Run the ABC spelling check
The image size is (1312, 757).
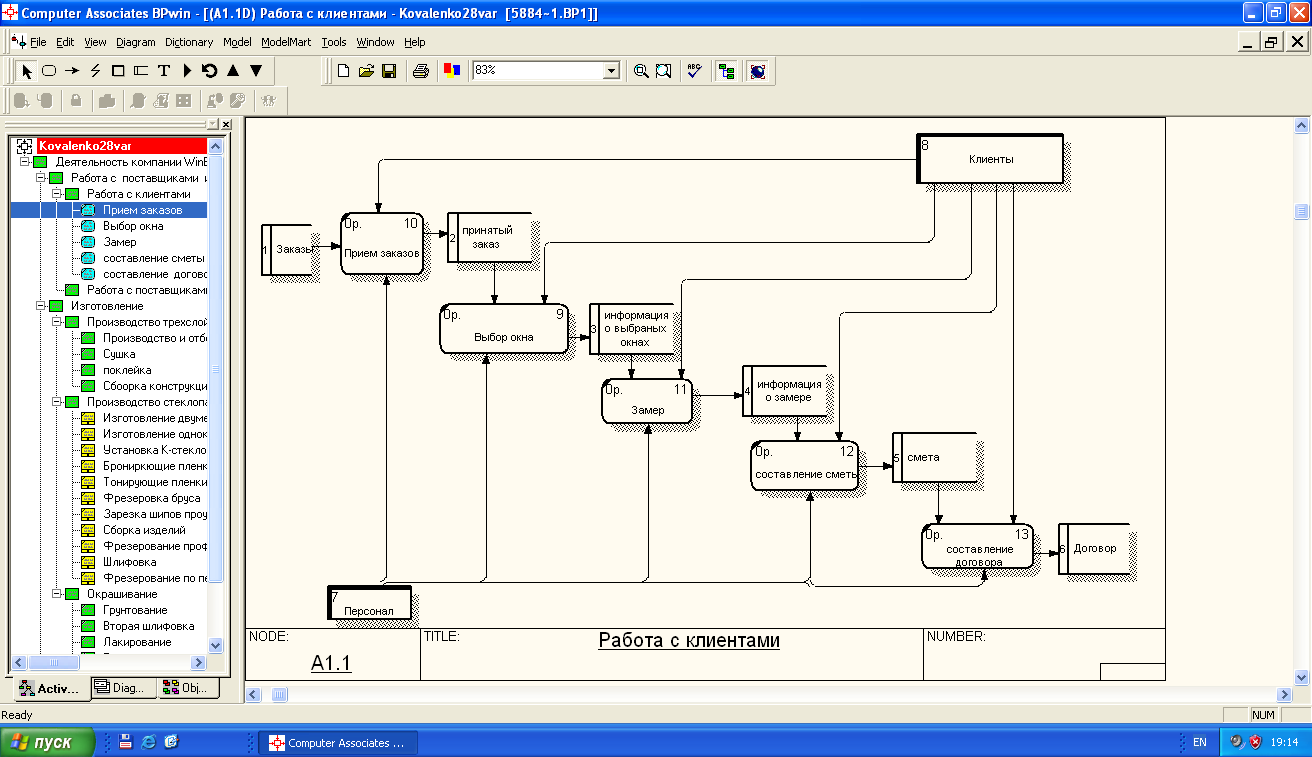click(x=694, y=71)
